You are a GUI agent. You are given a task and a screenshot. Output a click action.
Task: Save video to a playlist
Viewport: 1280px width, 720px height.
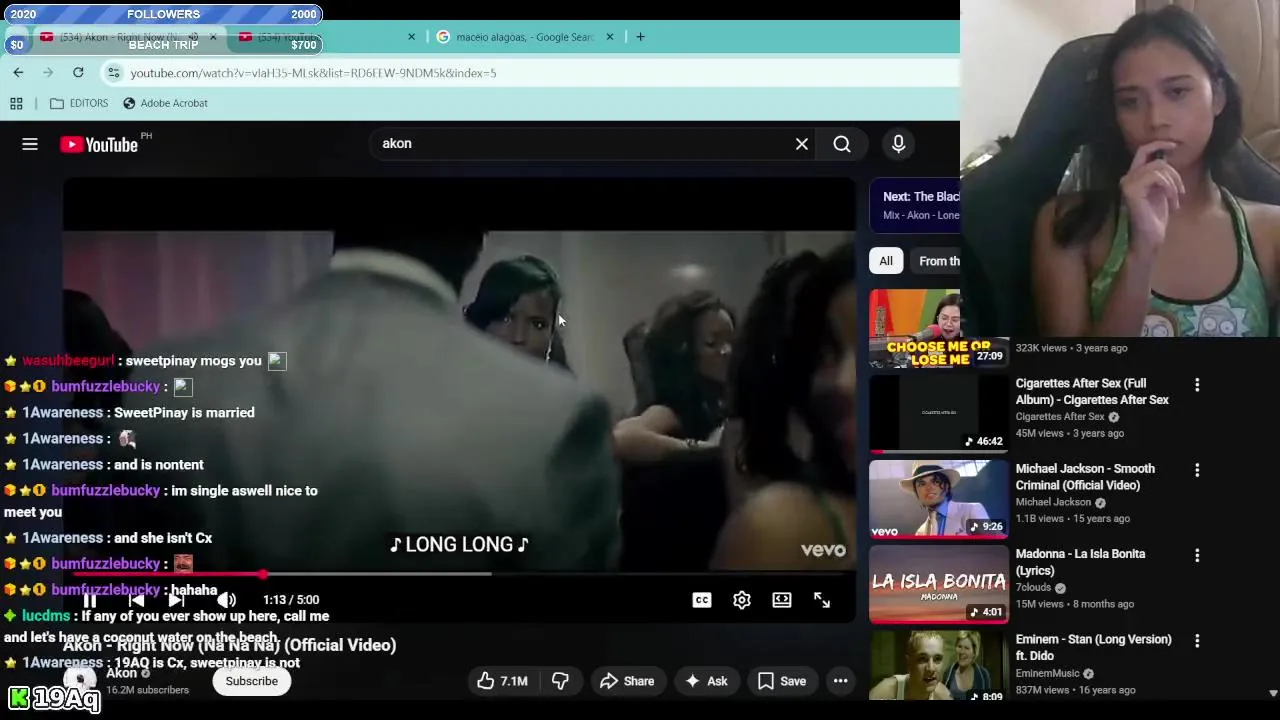(x=782, y=681)
